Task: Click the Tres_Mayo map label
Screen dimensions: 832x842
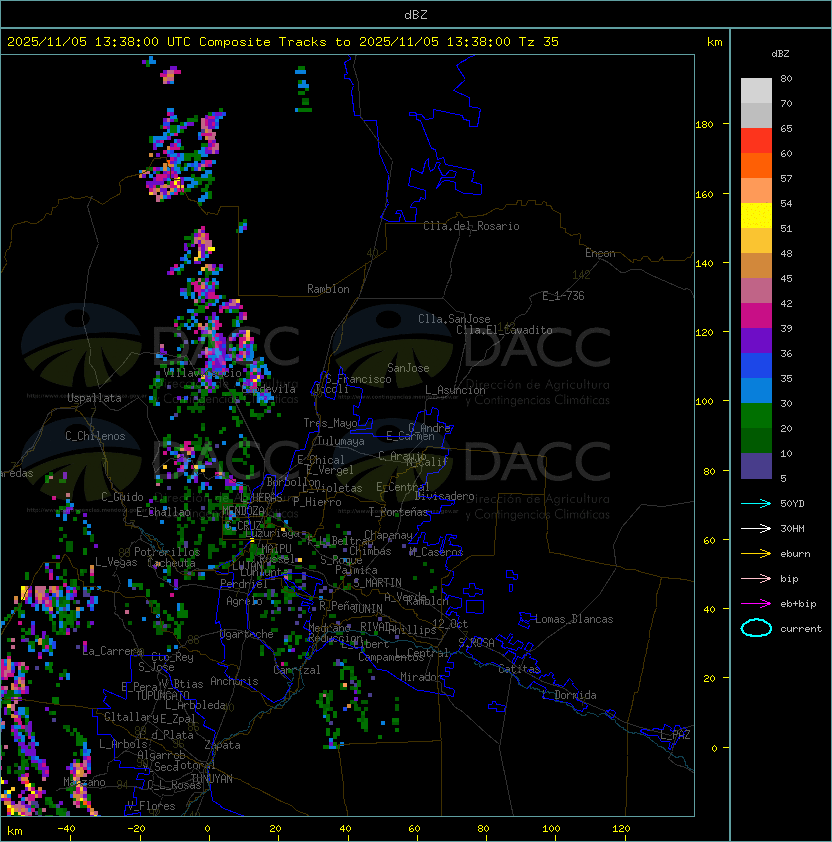Action: 330,423
